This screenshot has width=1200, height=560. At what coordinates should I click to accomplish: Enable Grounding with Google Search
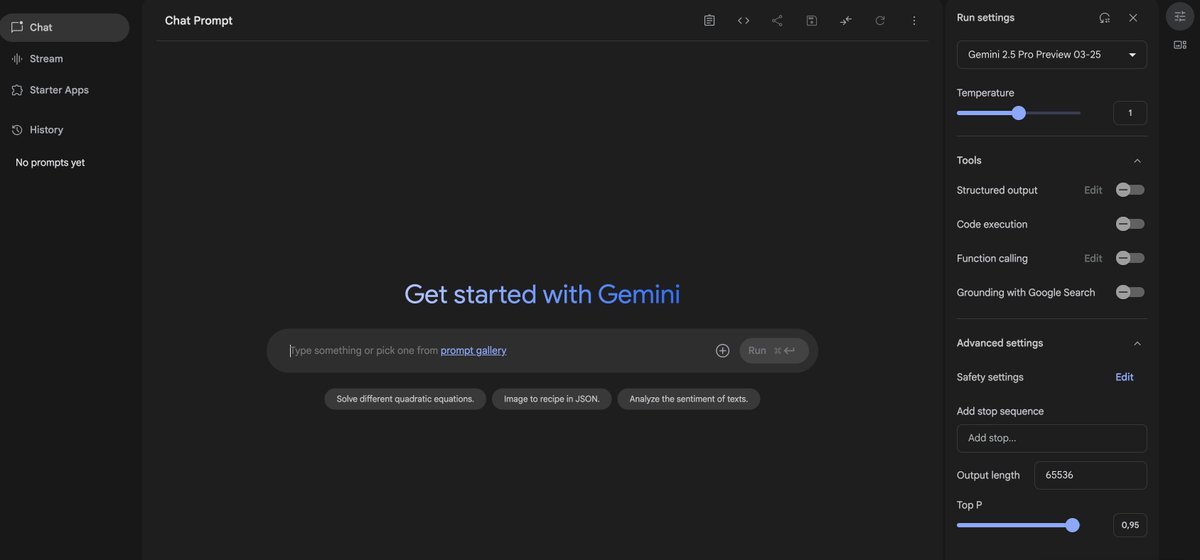(x=1130, y=292)
